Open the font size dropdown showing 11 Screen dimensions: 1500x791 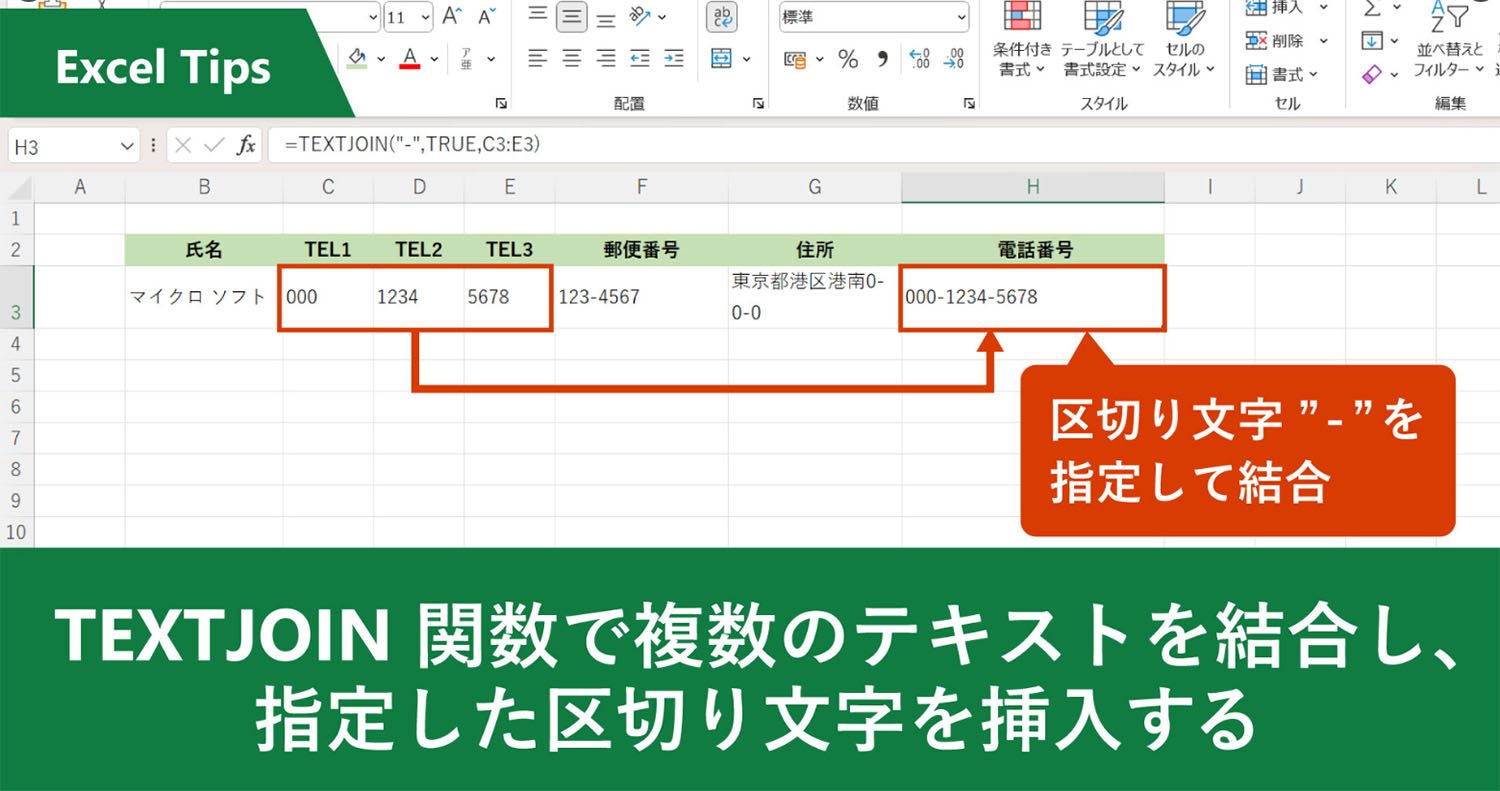[409, 17]
